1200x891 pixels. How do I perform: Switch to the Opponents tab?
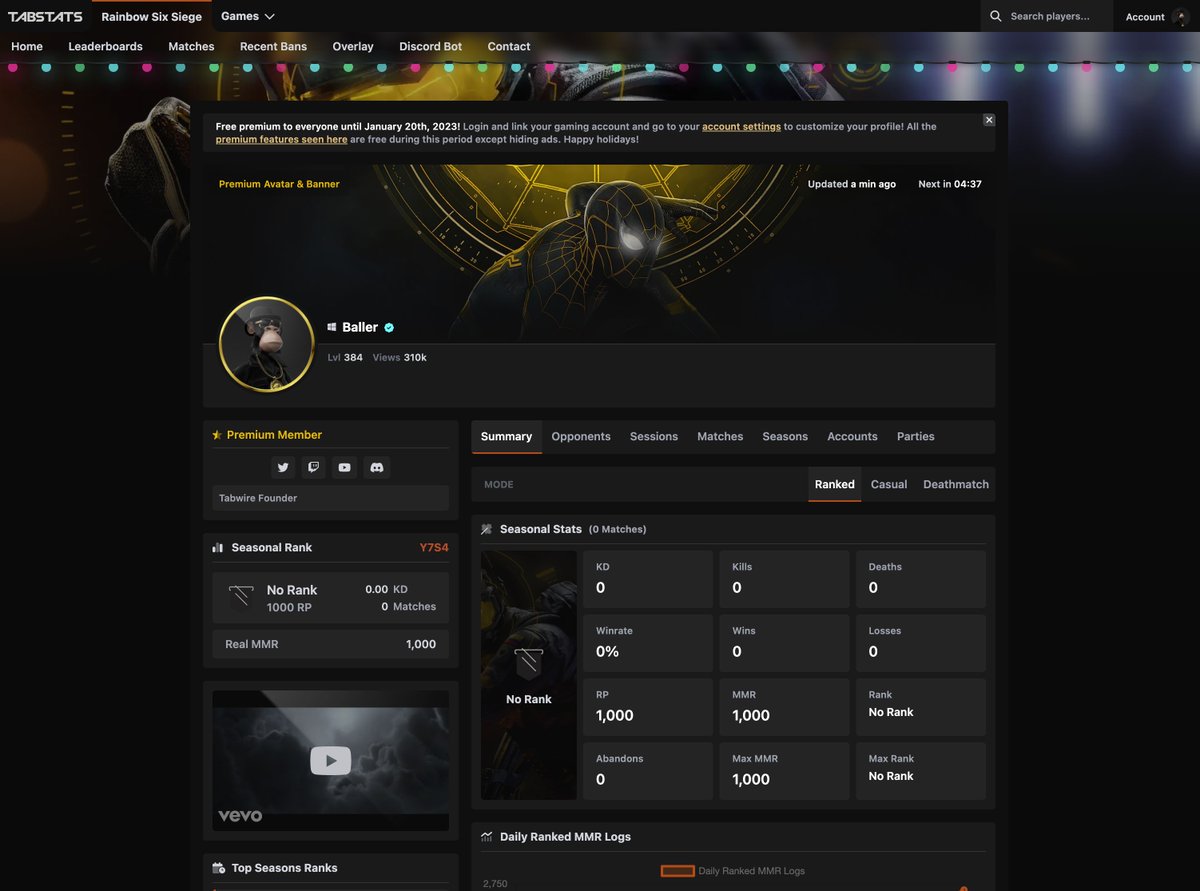[581, 437]
